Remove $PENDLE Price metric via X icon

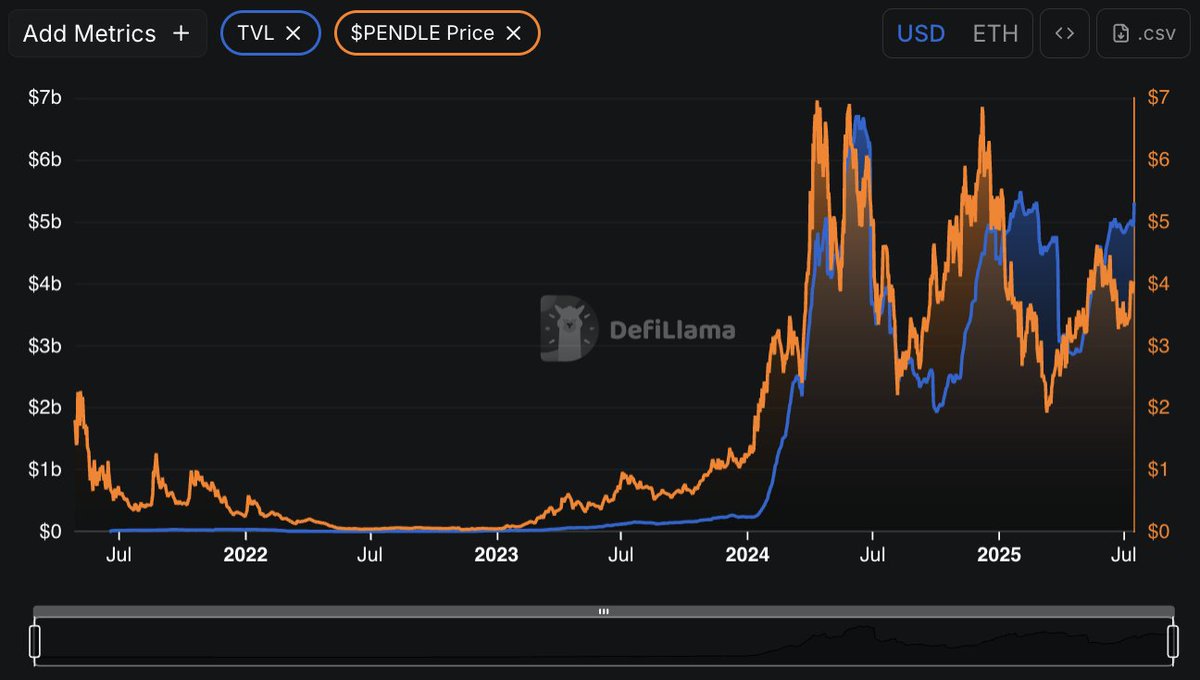pos(513,33)
